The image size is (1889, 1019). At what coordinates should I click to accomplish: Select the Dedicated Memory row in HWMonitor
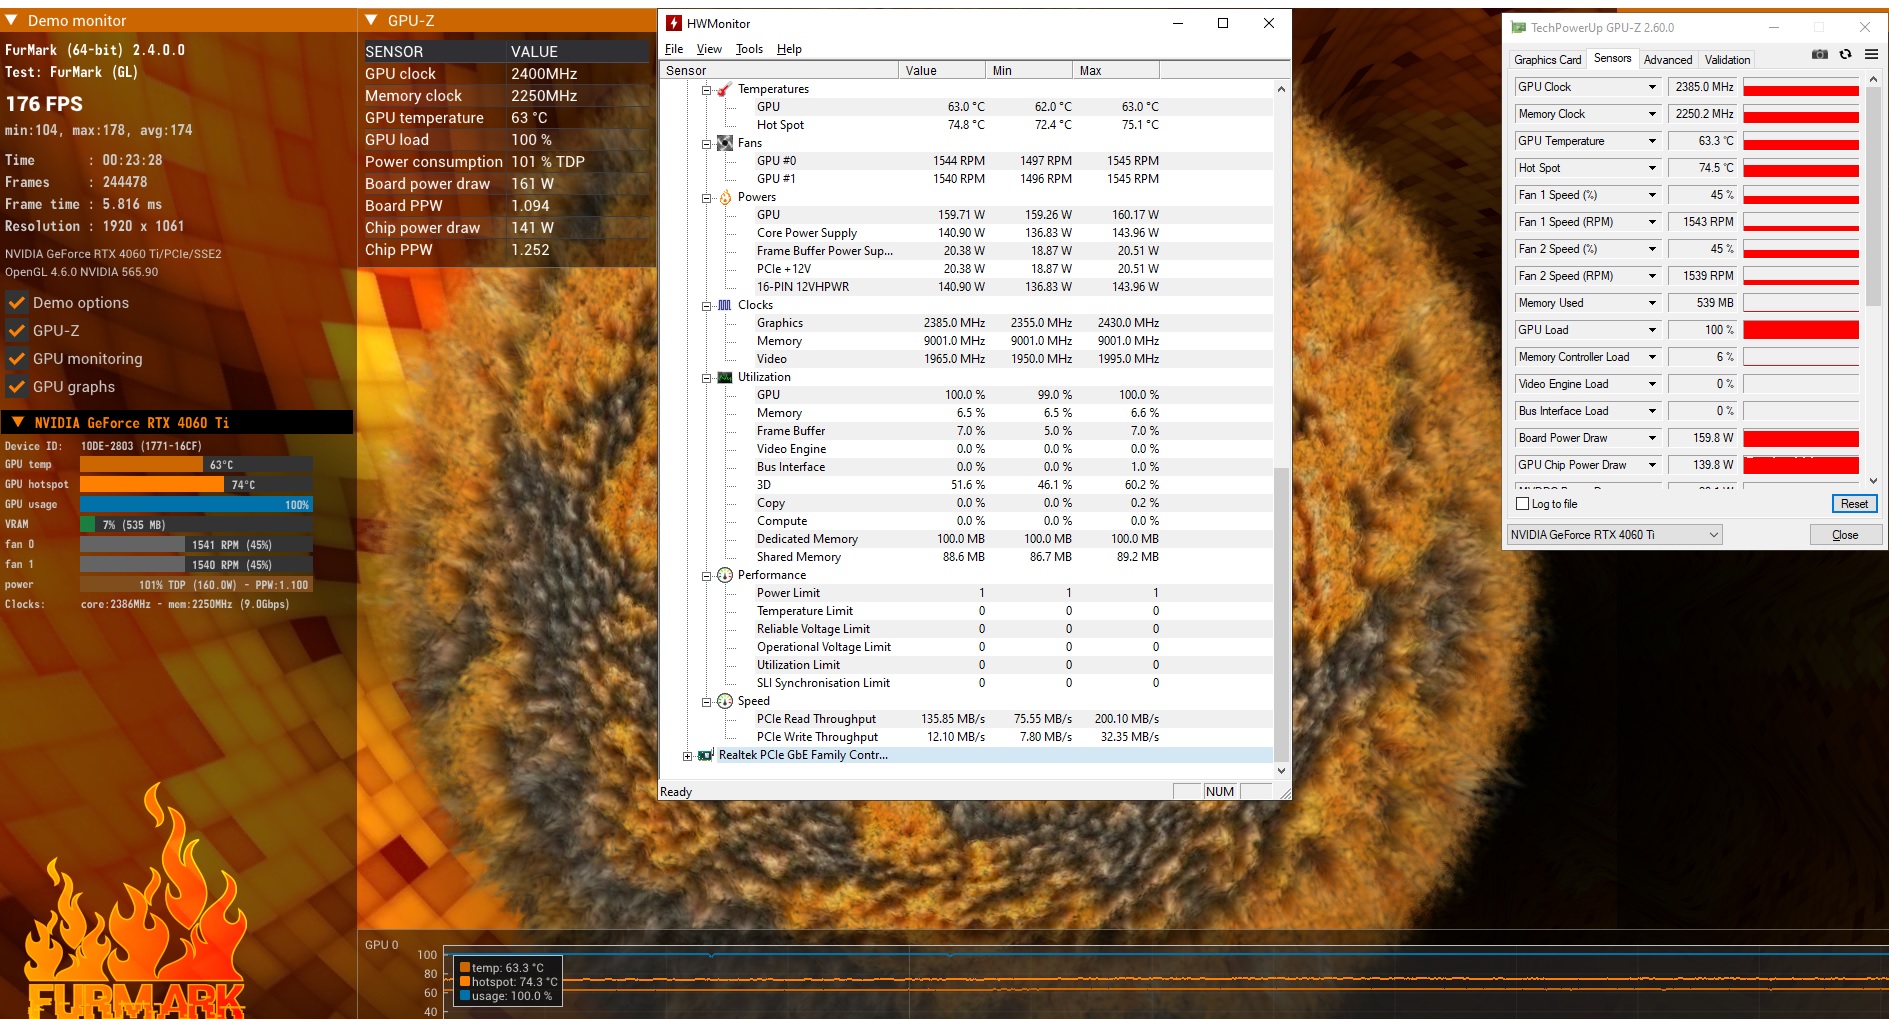click(968, 539)
